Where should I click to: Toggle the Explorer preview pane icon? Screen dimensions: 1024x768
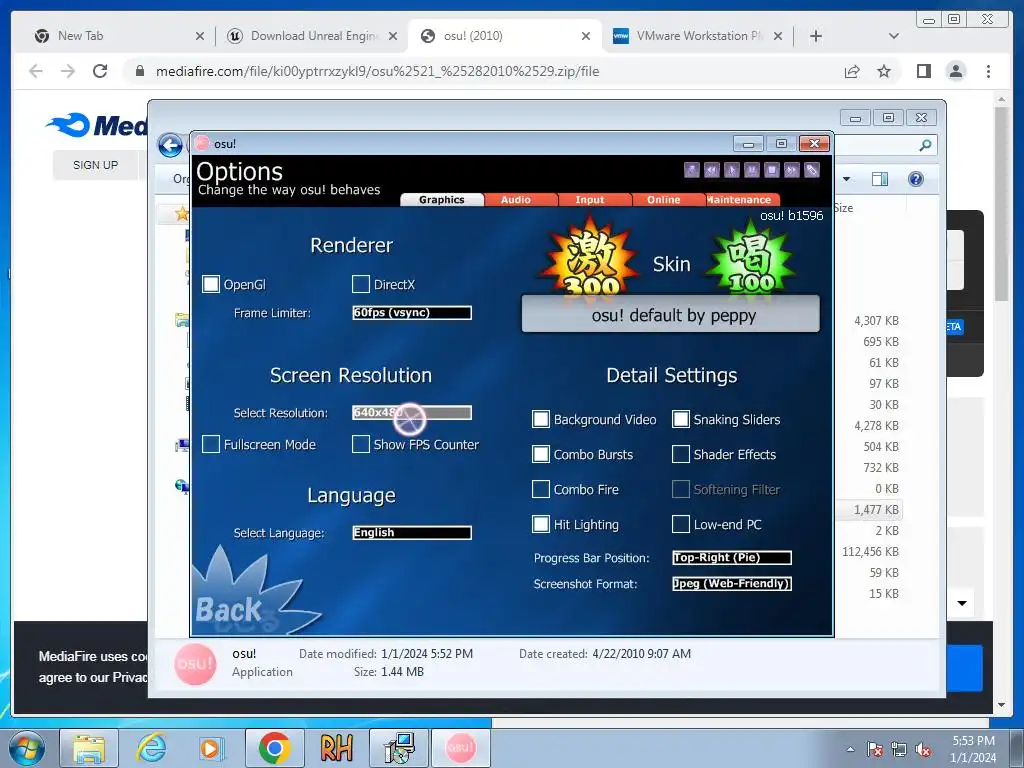[x=880, y=179]
